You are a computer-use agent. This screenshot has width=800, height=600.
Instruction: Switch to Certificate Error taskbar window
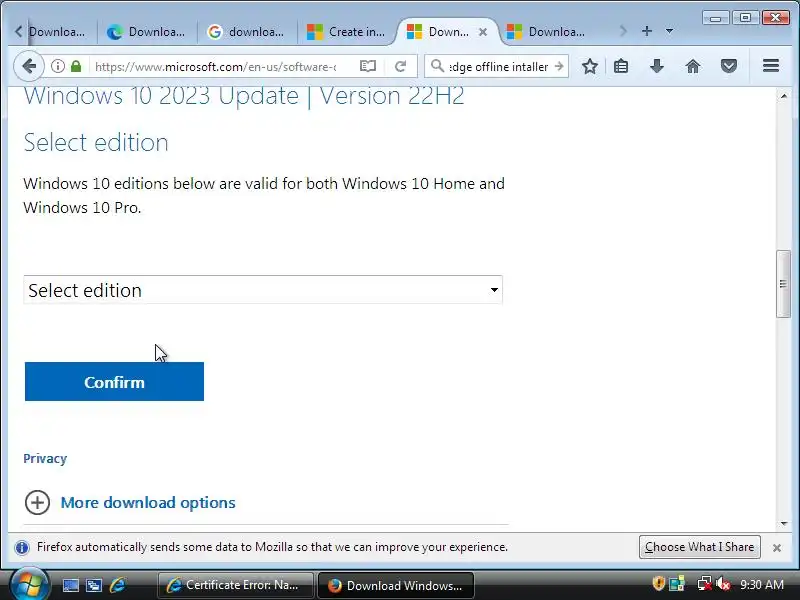click(235, 585)
